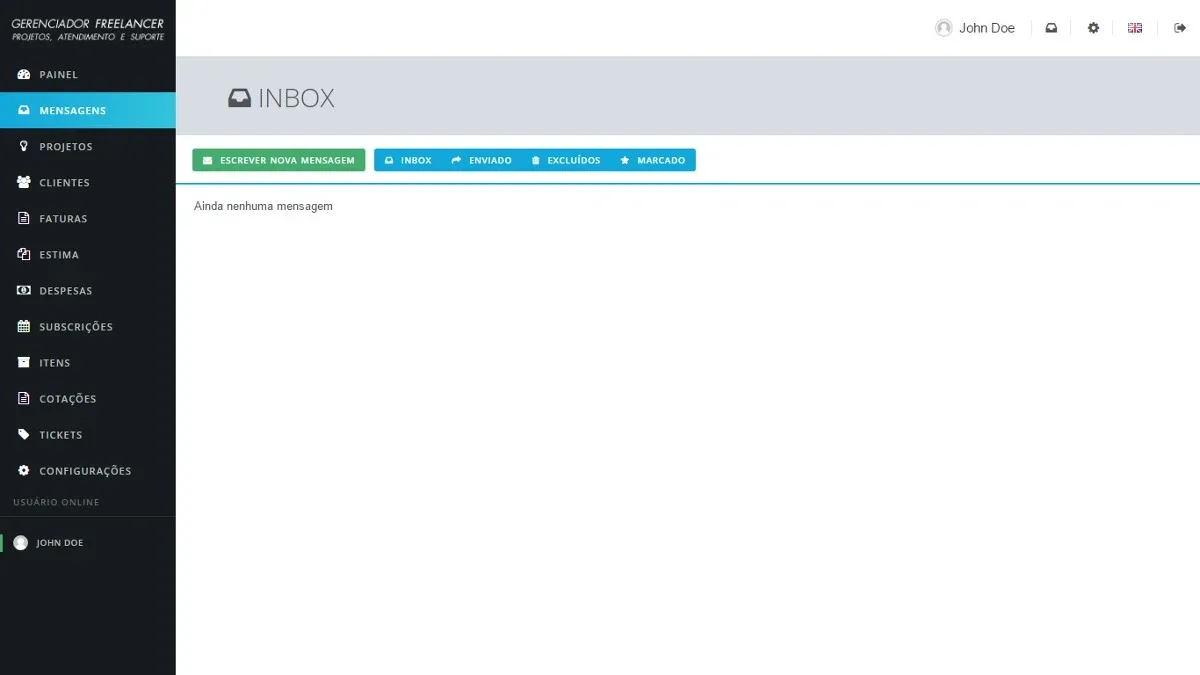This screenshot has height=675, width=1200.
Task: Click the Projetos lightbulb icon
Action: (24, 147)
